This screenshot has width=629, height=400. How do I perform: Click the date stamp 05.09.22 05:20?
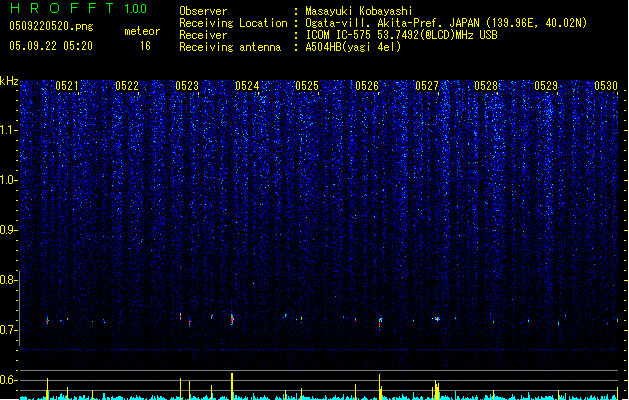[x=51, y=46]
